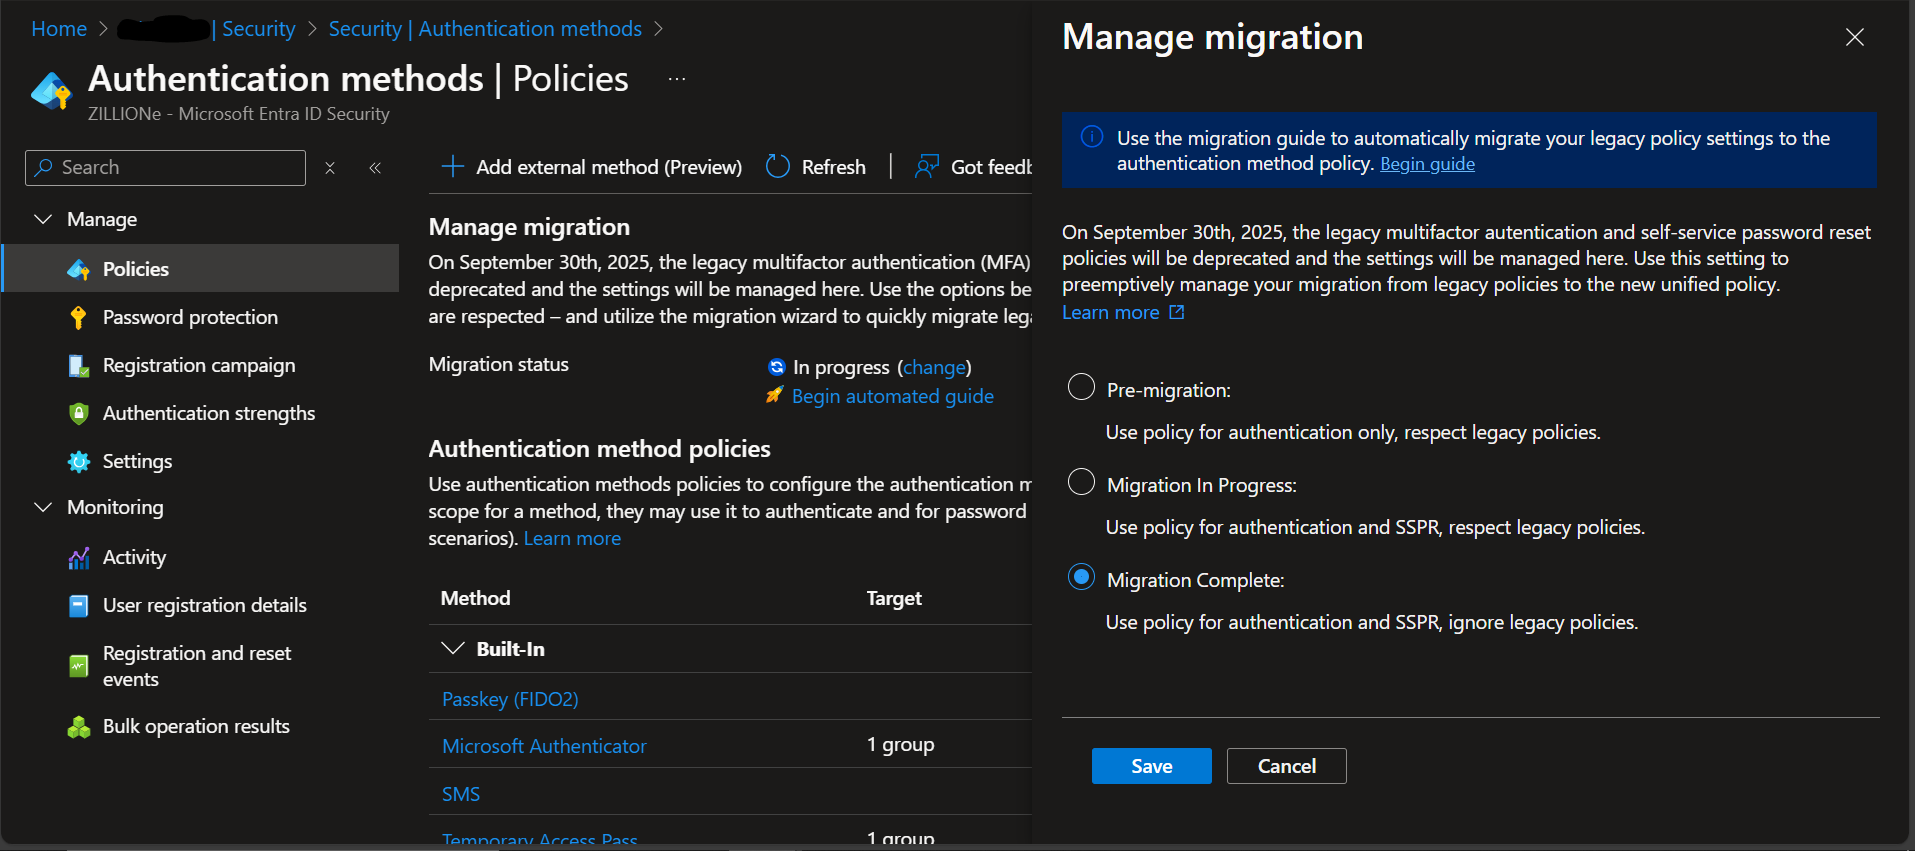Click the feedback person icon
This screenshot has width=1915, height=851.
click(926, 166)
